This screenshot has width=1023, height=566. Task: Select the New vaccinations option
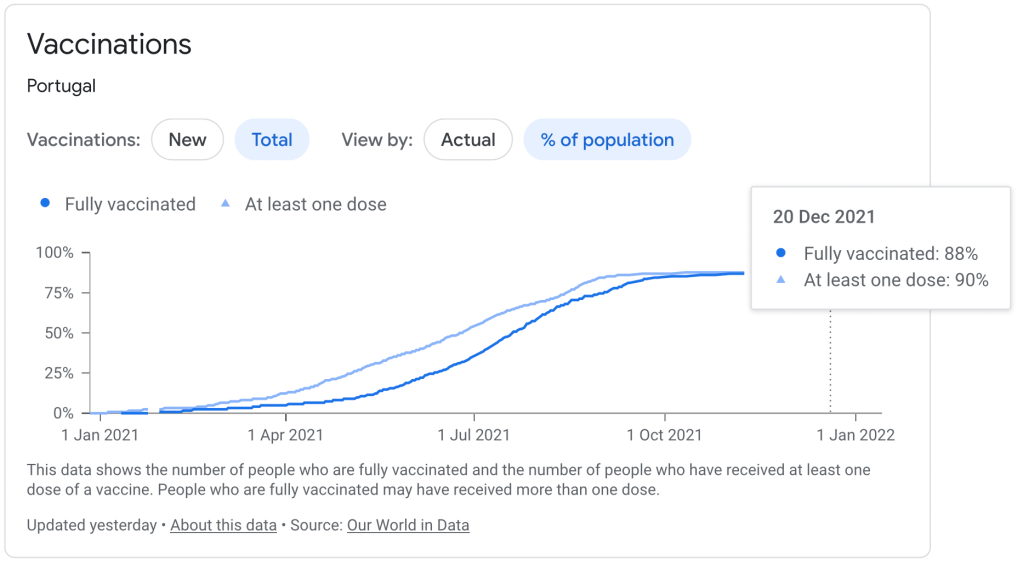(x=187, y=140)
